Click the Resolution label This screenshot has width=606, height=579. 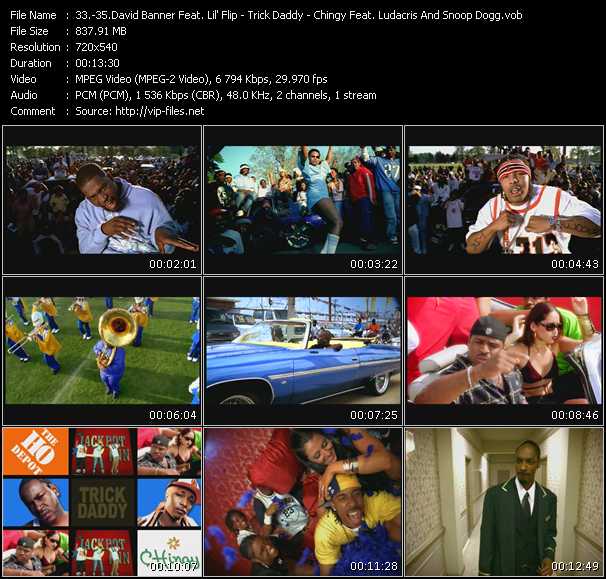coord(35,47)
